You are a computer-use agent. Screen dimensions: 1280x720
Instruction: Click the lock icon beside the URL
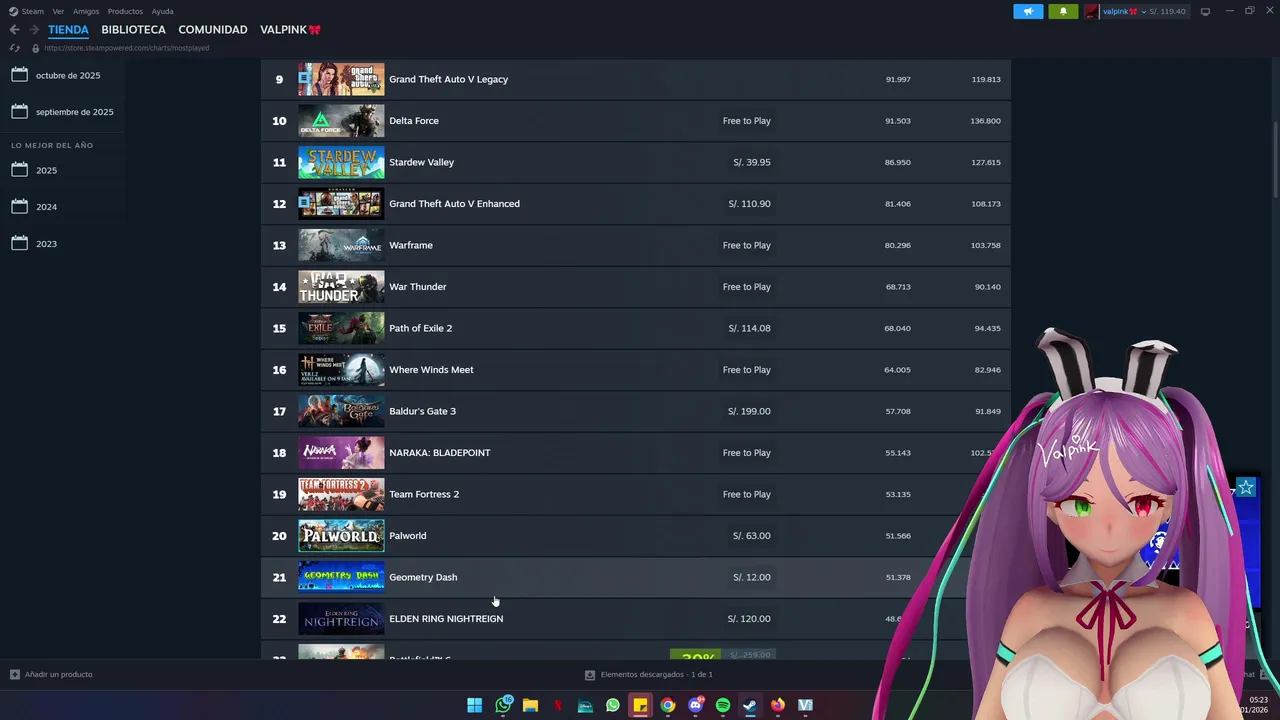(x=35, y=48)
